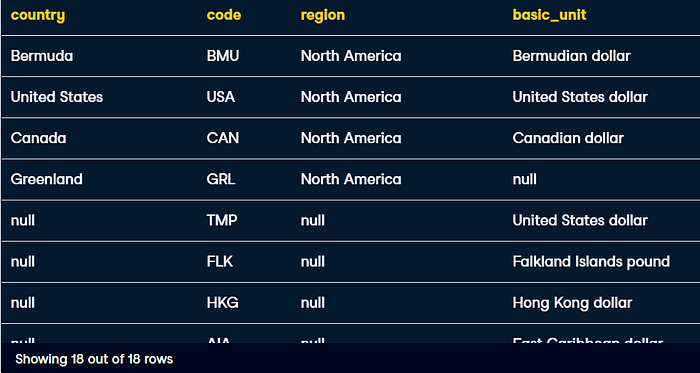Click the Greenland country cell
The height and width of the screenshot is (373, 700).
(46, 179)
